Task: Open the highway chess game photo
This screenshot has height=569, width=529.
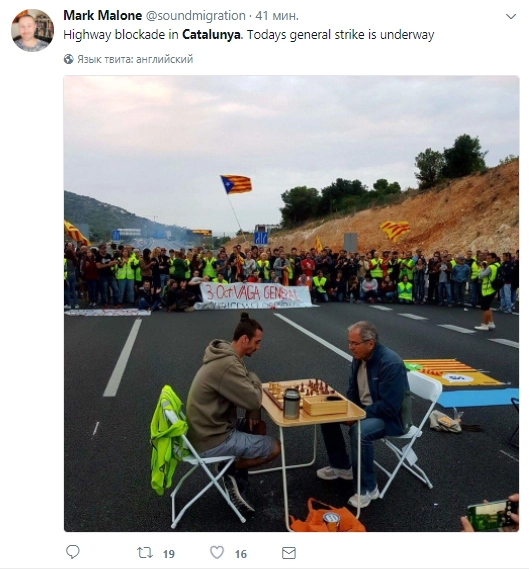Action: 291,304
